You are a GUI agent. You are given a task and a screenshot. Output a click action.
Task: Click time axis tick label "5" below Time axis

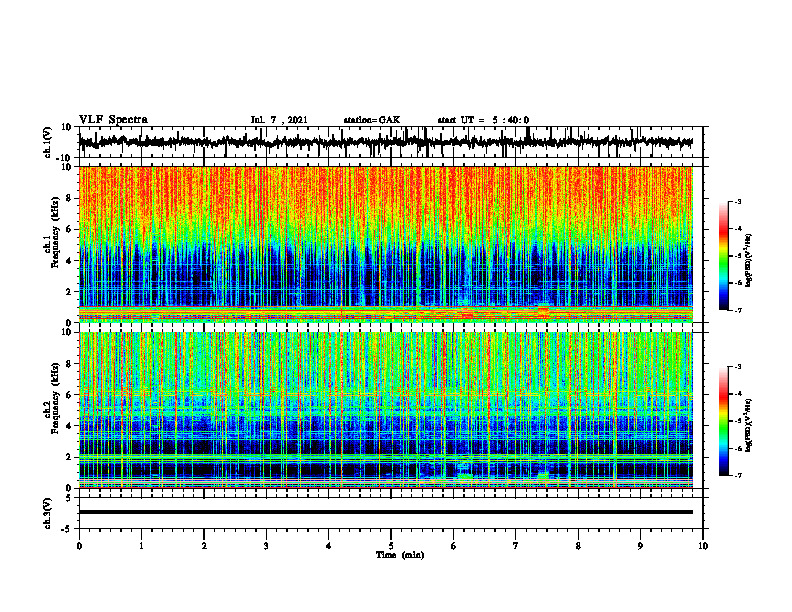(x=391, y=546)
